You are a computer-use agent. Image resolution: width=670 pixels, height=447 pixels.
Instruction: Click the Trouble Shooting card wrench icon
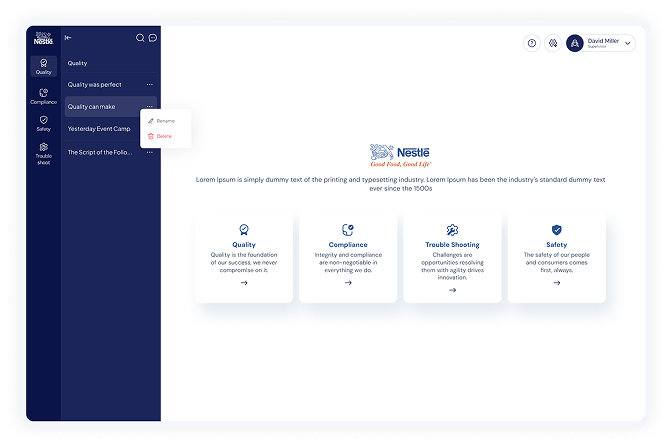tap(452, 230)
